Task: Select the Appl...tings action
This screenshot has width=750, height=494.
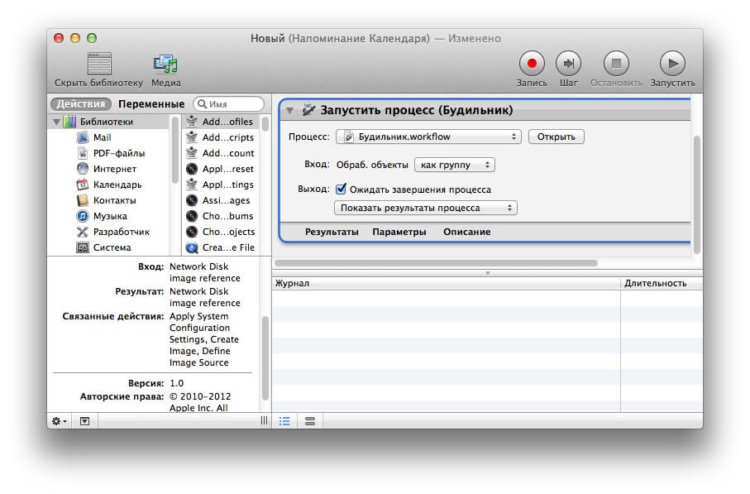Action: coord(221,185)
